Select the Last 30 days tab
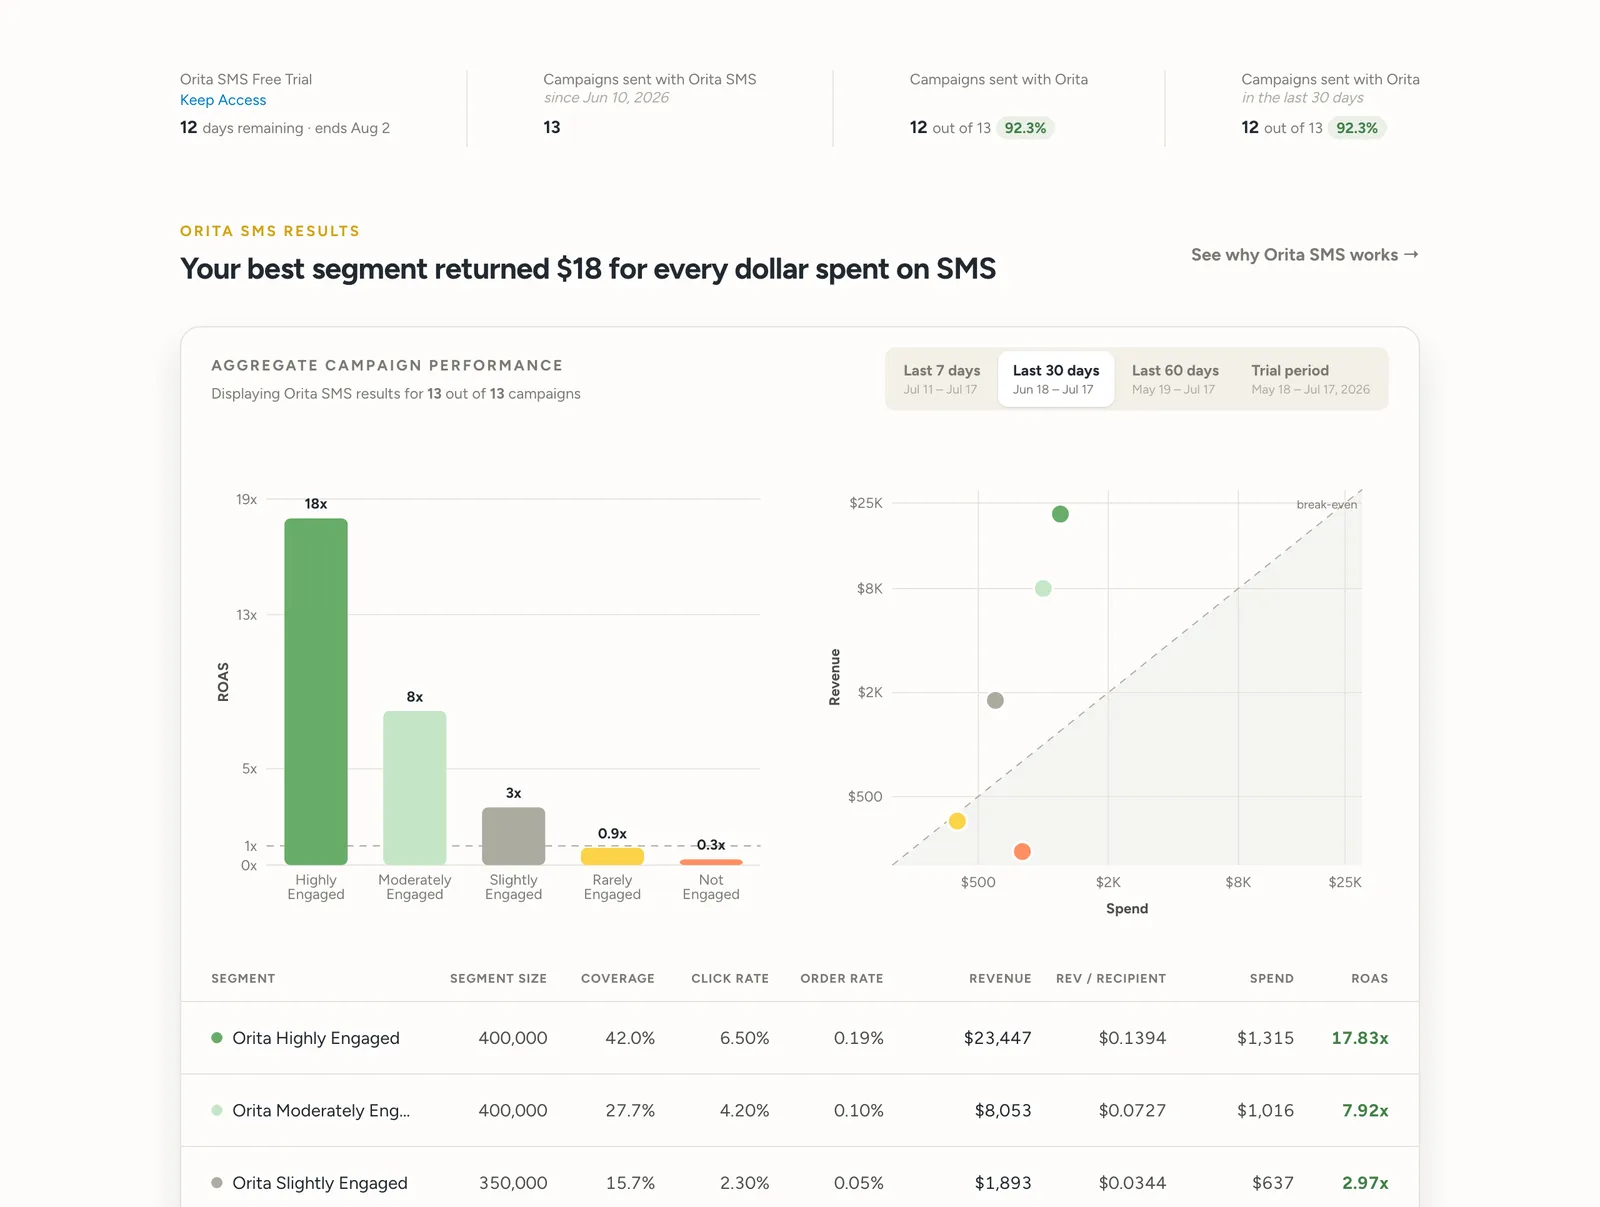This screenshot has width=1600, height=1207. coord(1056,379)
